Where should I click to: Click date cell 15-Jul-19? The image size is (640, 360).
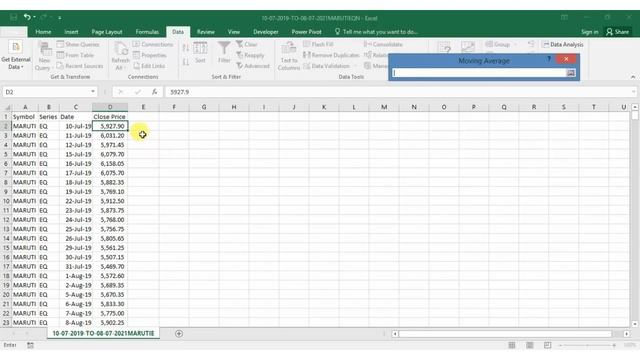[x=76, y=154]
